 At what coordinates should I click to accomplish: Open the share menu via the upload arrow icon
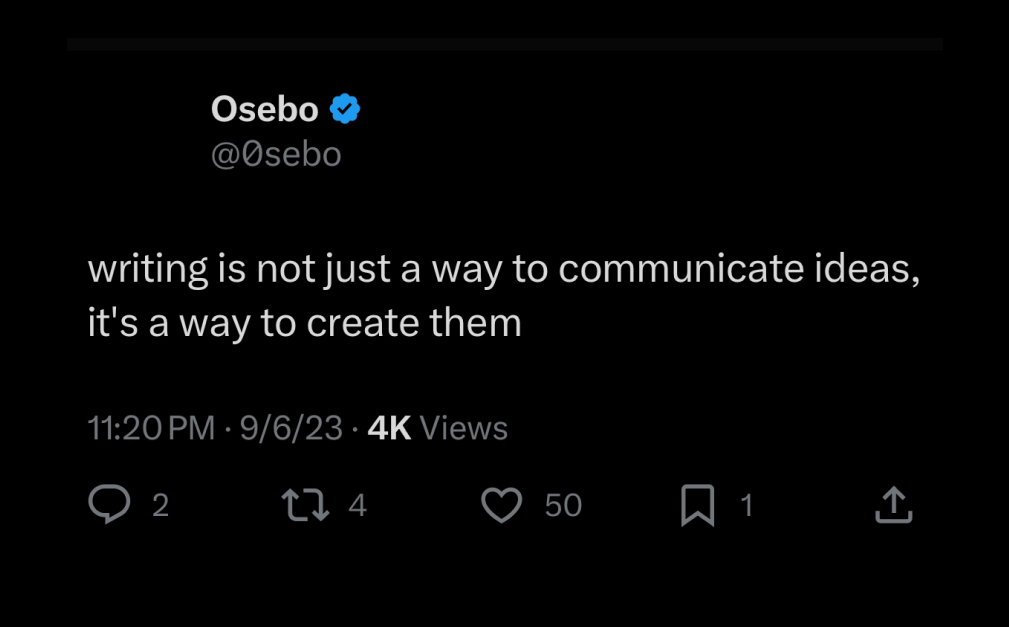tap(893, 505)
